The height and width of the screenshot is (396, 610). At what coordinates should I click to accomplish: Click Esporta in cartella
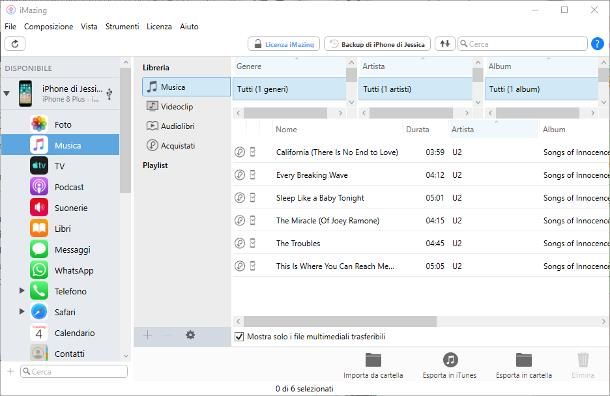tap(524, 365)
